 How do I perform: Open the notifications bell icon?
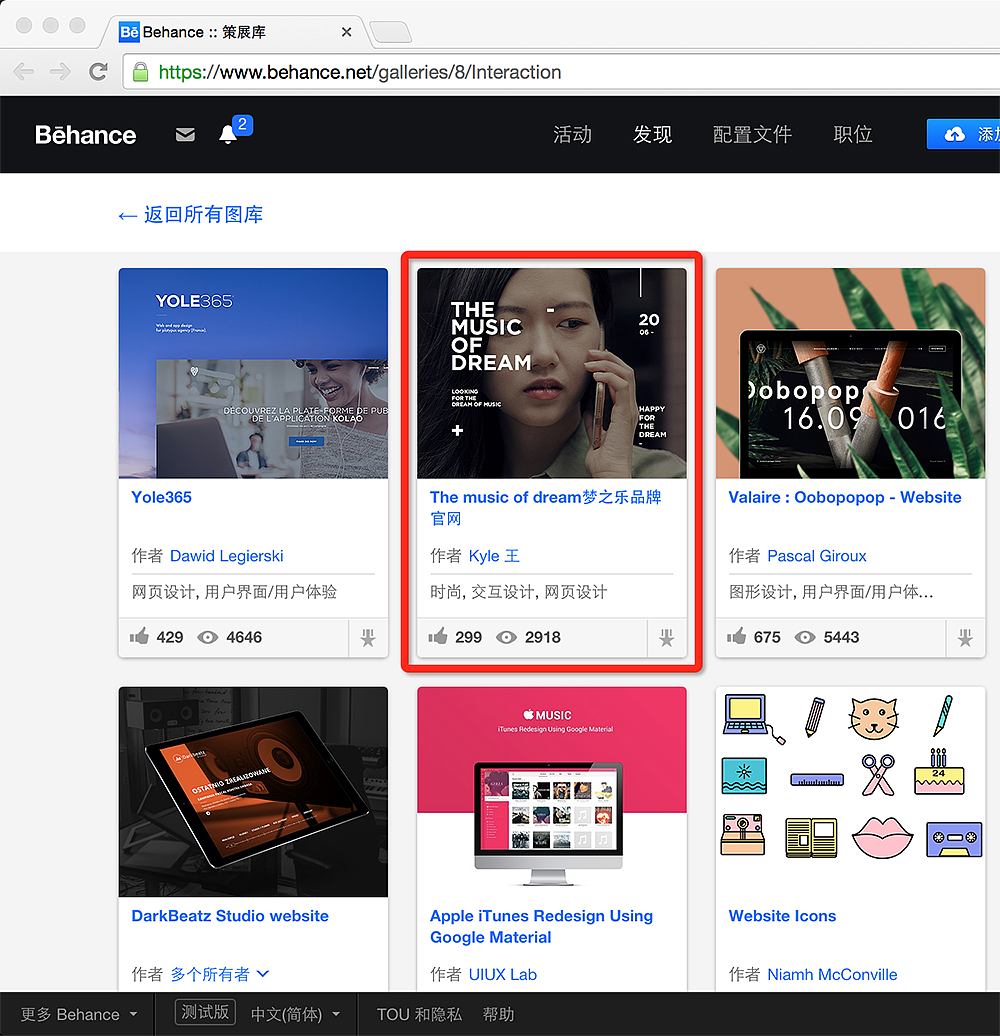pos(228,134)
